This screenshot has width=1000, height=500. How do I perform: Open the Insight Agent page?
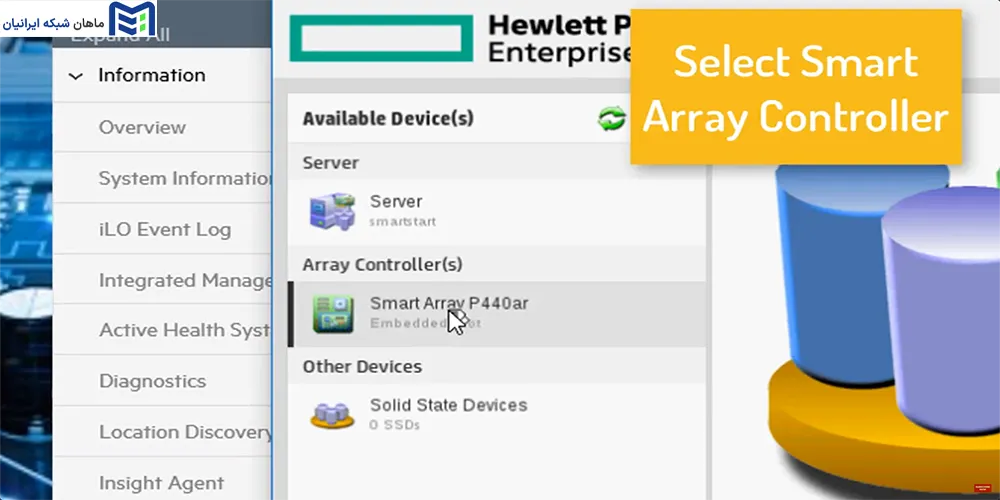click(161, 483)
